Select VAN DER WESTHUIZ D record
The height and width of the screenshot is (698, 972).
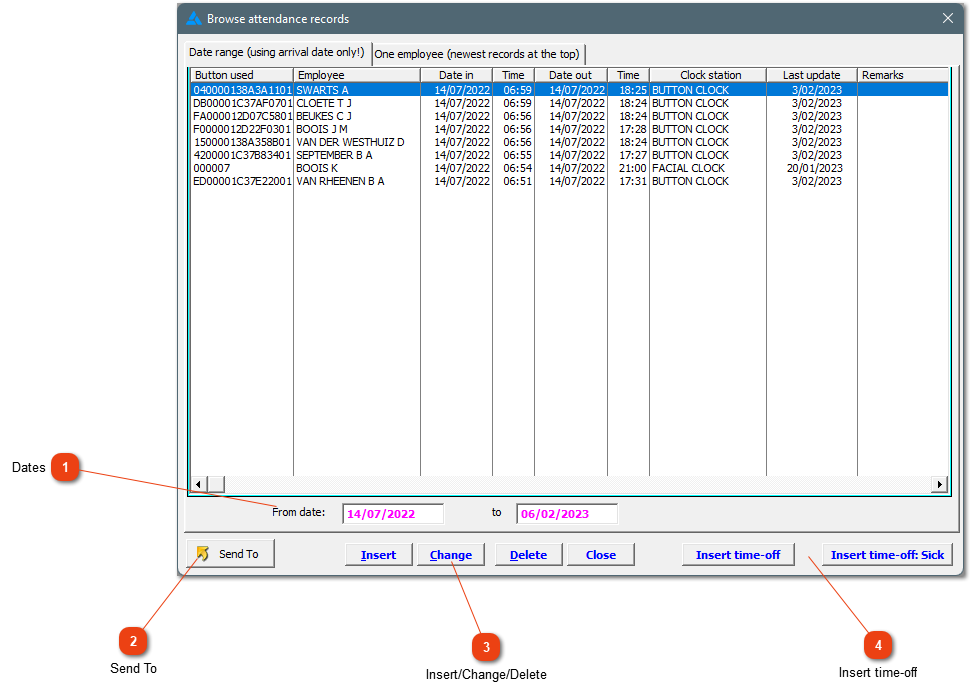569,142
